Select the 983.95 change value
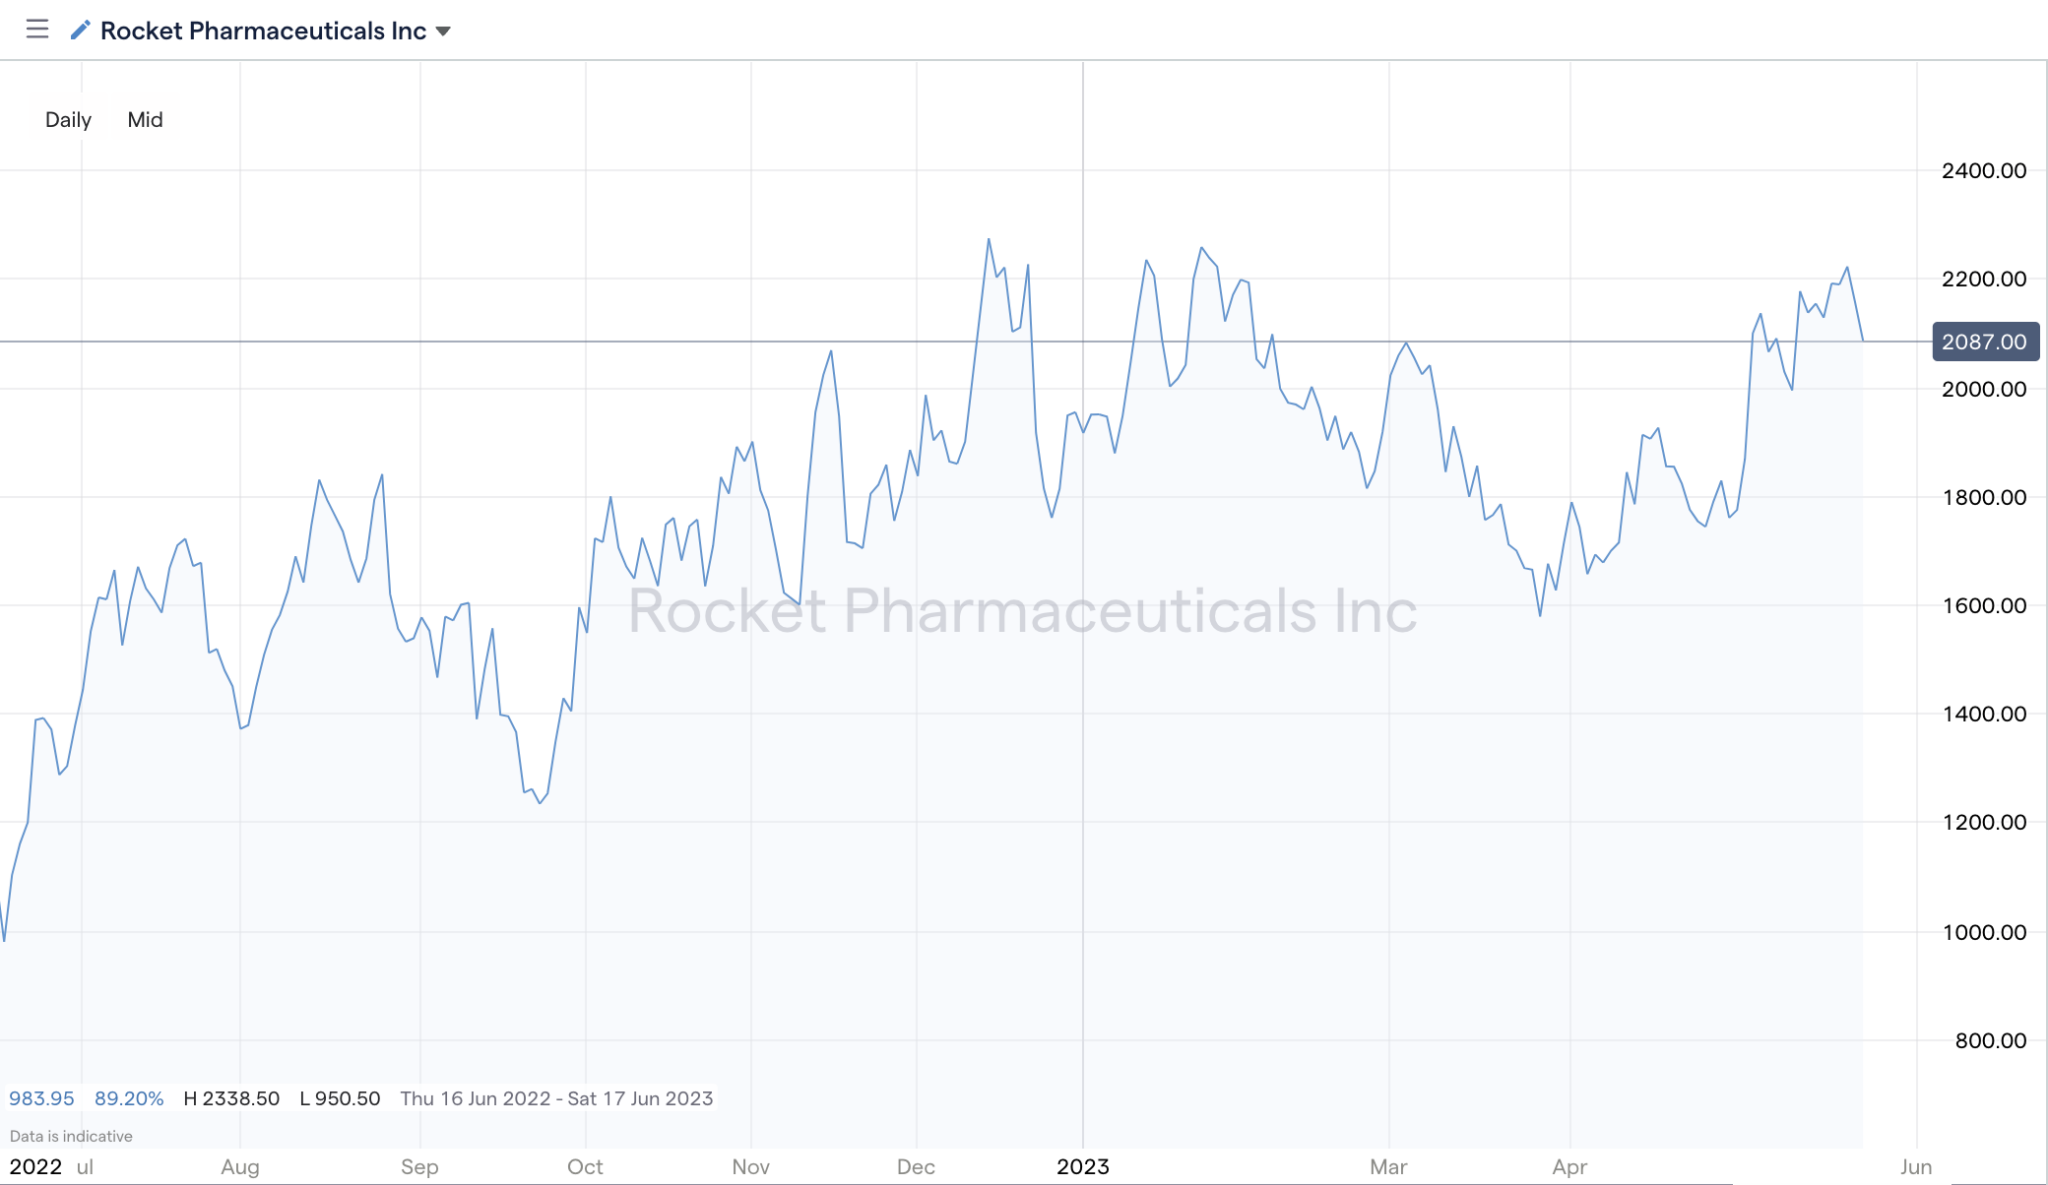Image resolution: width=2048 pixels, height=1185 pixels. tap(42, 1098)
